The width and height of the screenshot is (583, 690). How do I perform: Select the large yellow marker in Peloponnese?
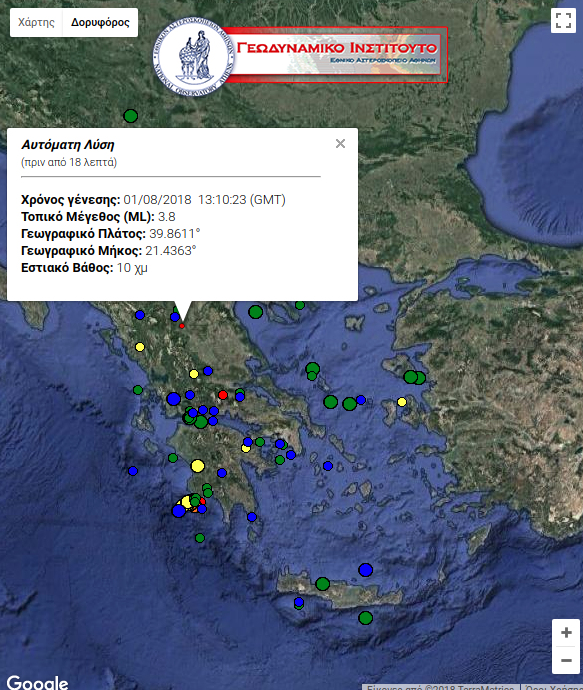198,466
